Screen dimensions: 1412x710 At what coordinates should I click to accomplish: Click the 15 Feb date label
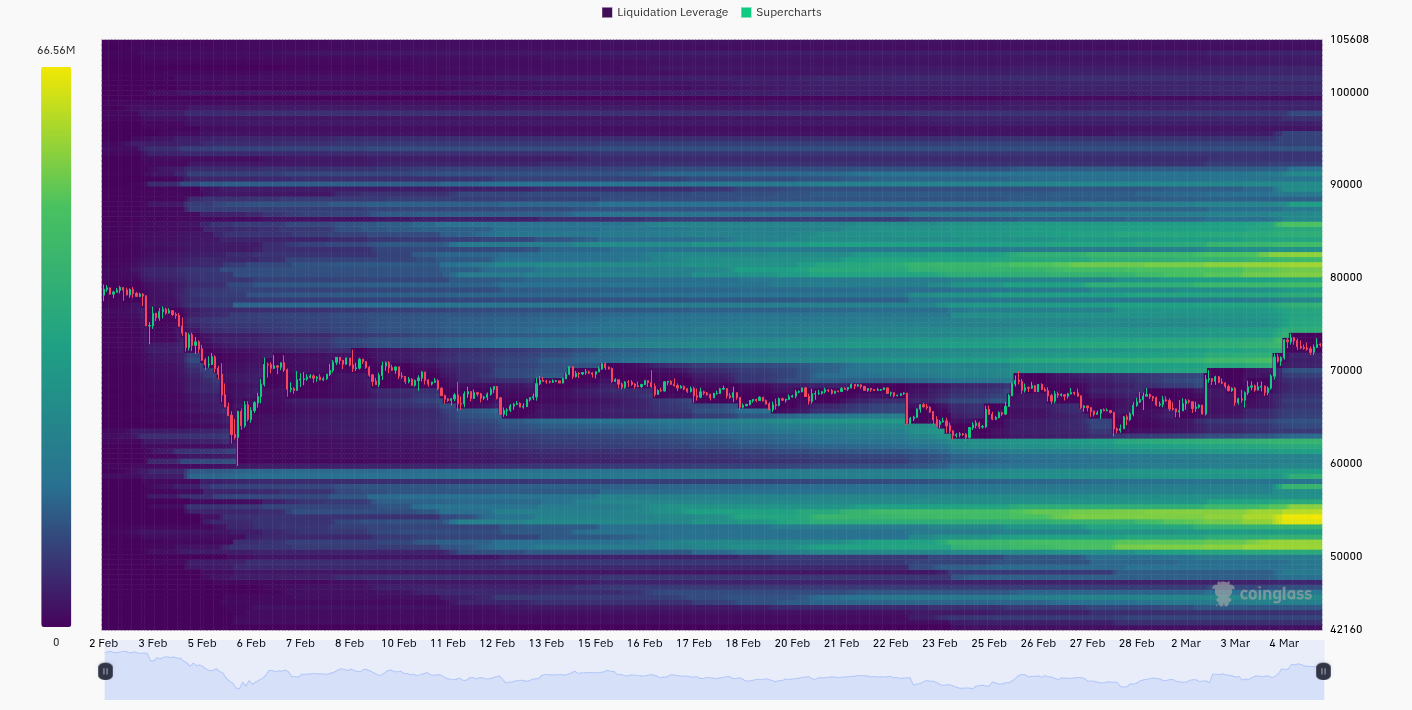click(x=595, y=643)
